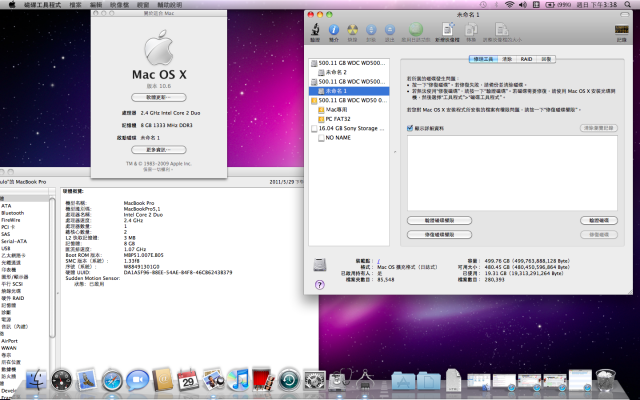640x400 pixels.
Task: Click the version 10.6 text in About This Mac
Action: coord(159,86)
